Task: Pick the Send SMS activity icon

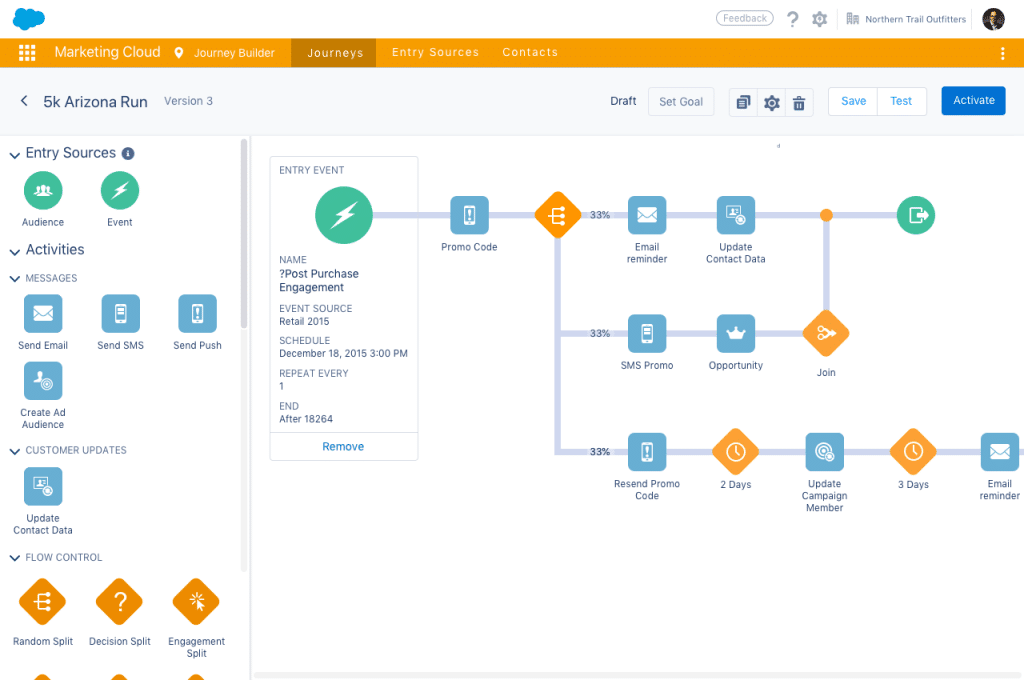Action: (120, 314)
